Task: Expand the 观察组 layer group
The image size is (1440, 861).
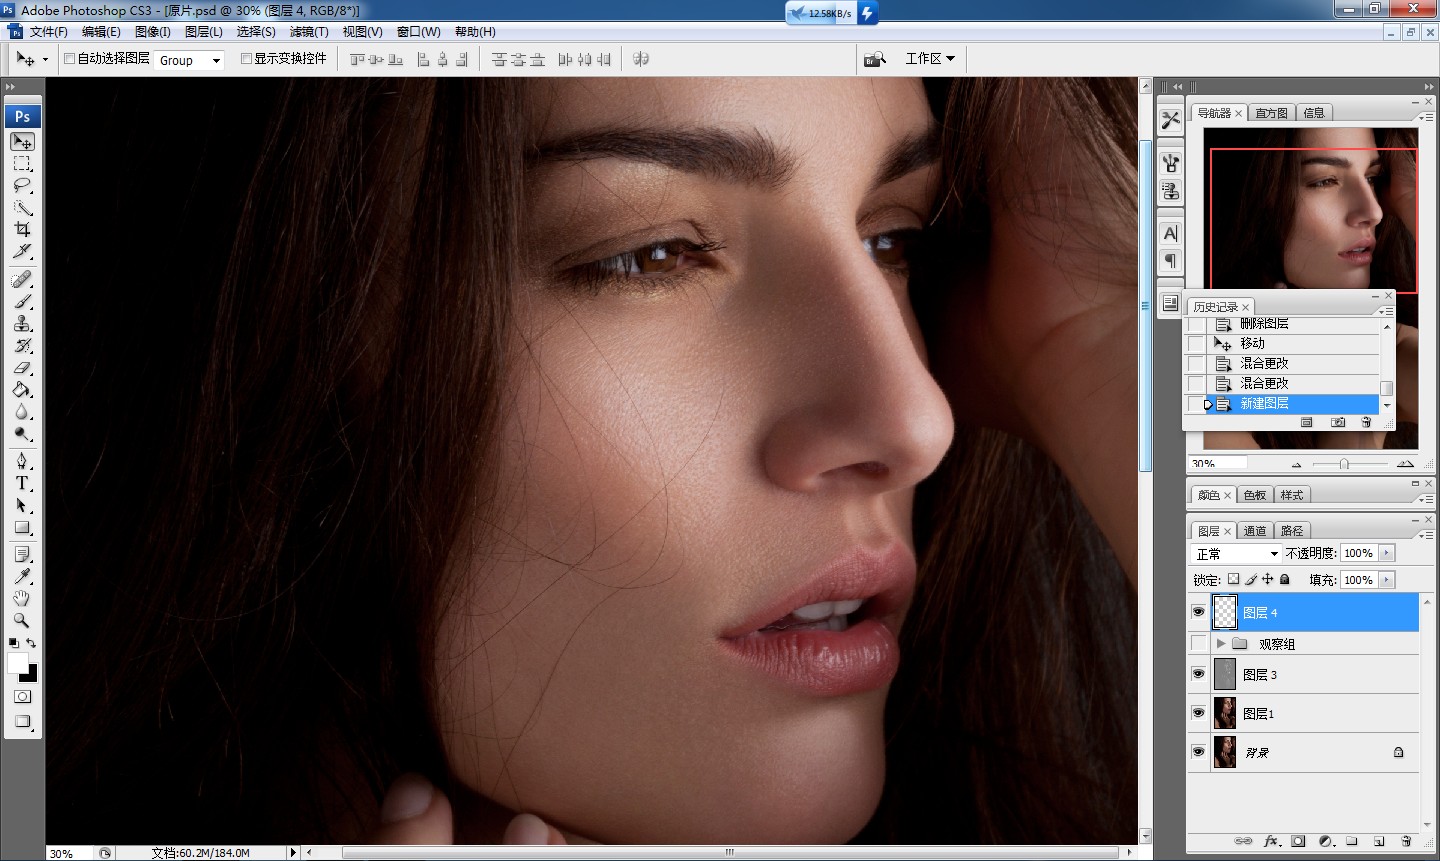Action: pyautogui.click(x=1220, y=643)
